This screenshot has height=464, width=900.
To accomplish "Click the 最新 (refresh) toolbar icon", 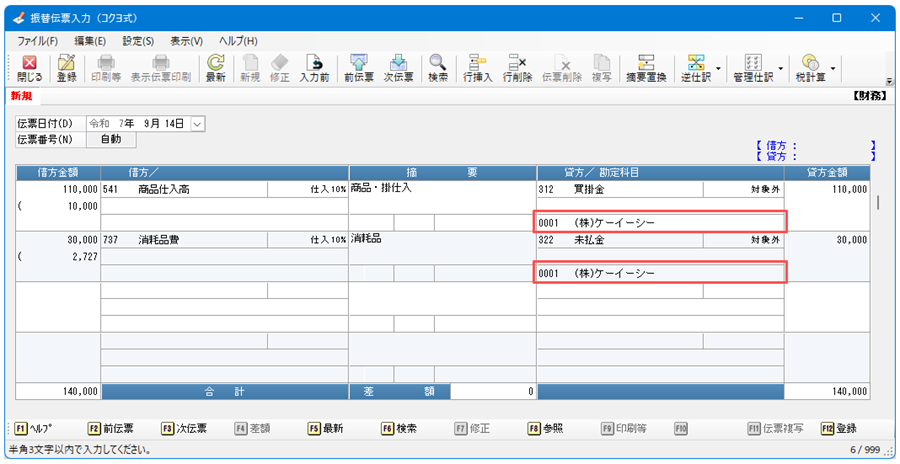I will [x=215, y=68].
